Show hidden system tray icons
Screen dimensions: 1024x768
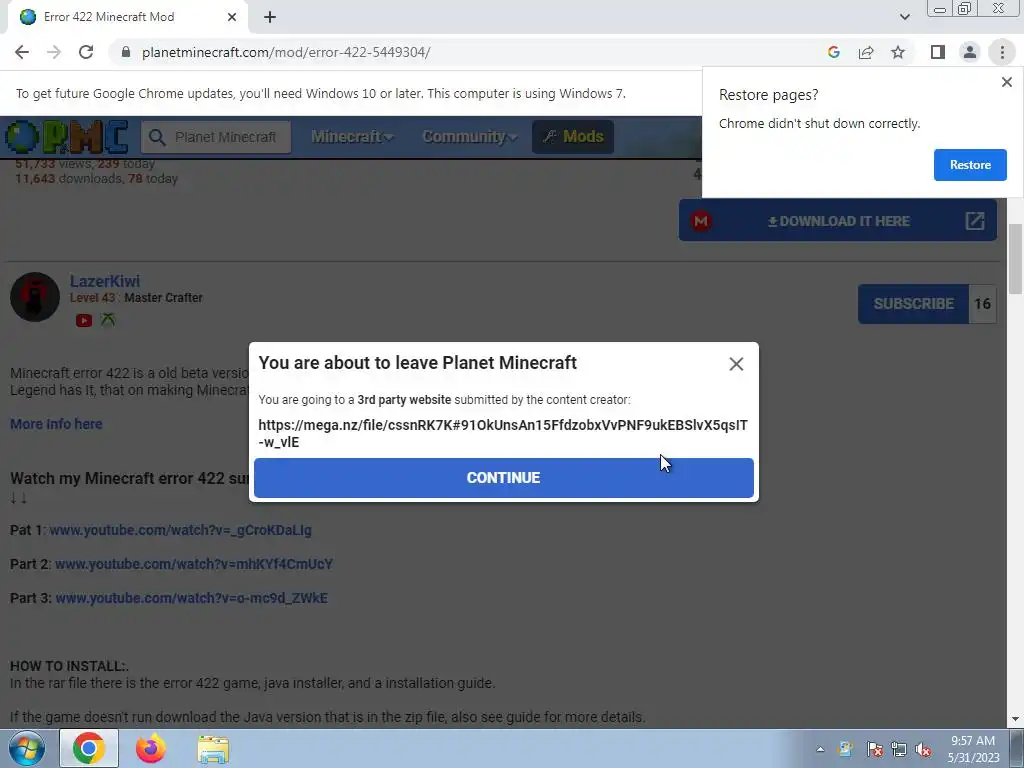(x=820, y=749)
